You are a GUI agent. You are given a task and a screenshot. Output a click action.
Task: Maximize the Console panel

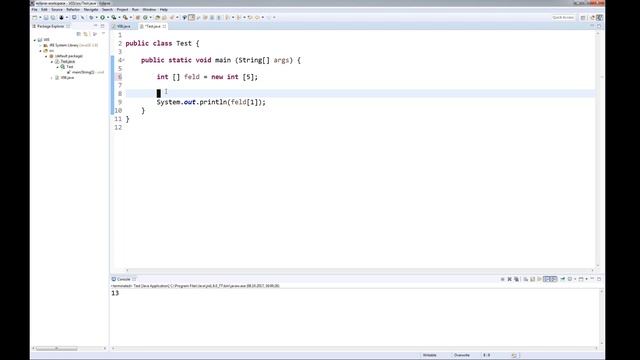click(599, 279)
